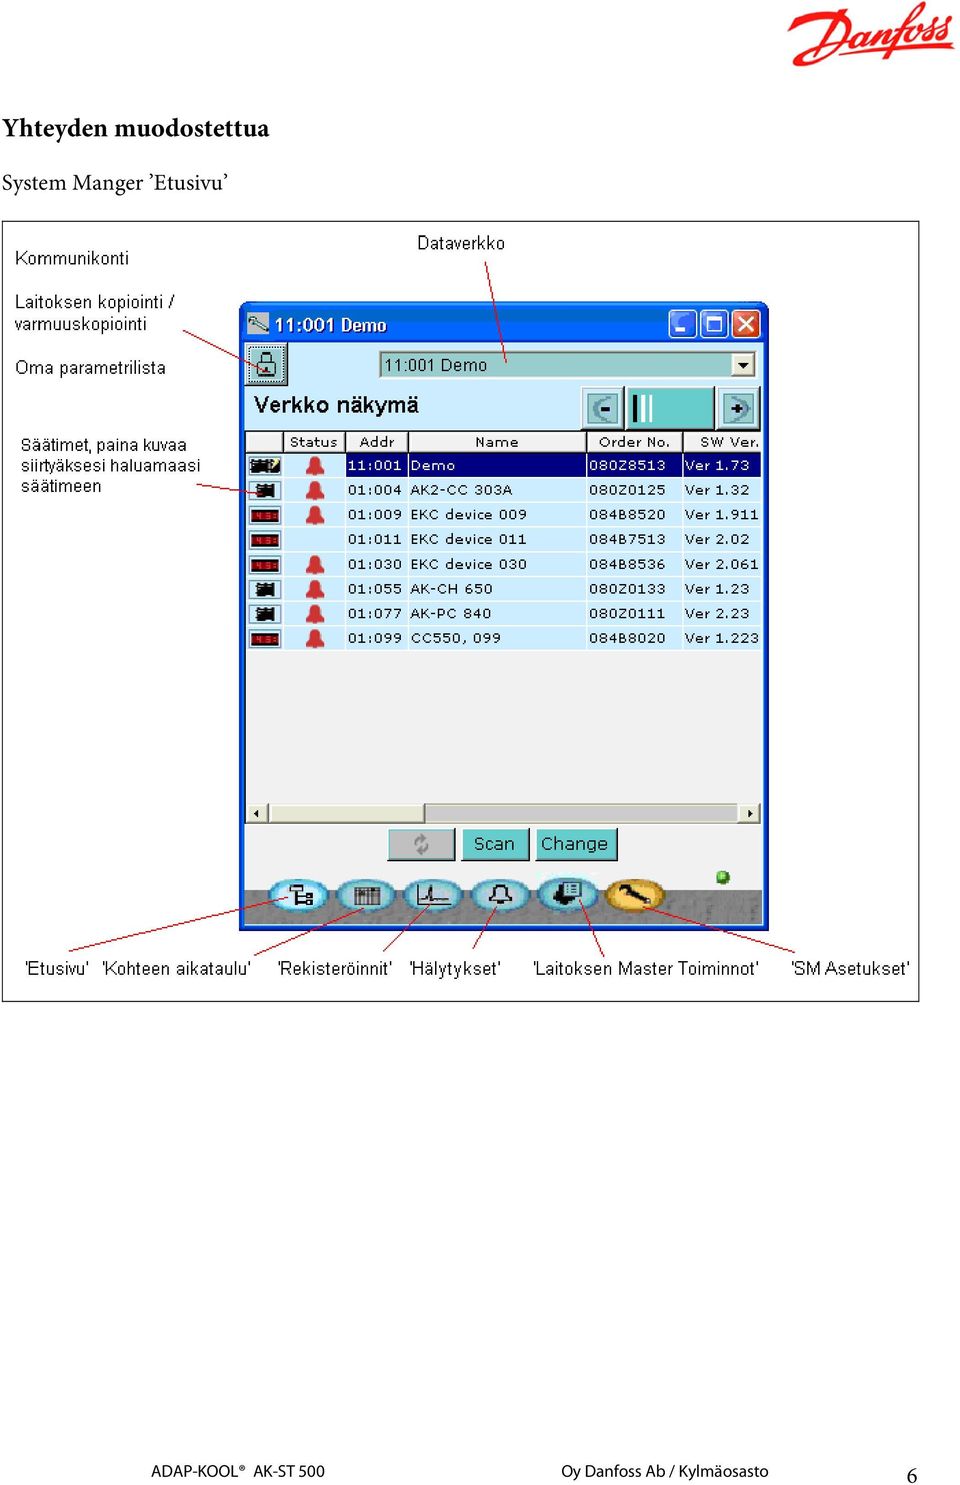Select the address cell 01:030
This screenshot has height=1485, width=960.
375,564
